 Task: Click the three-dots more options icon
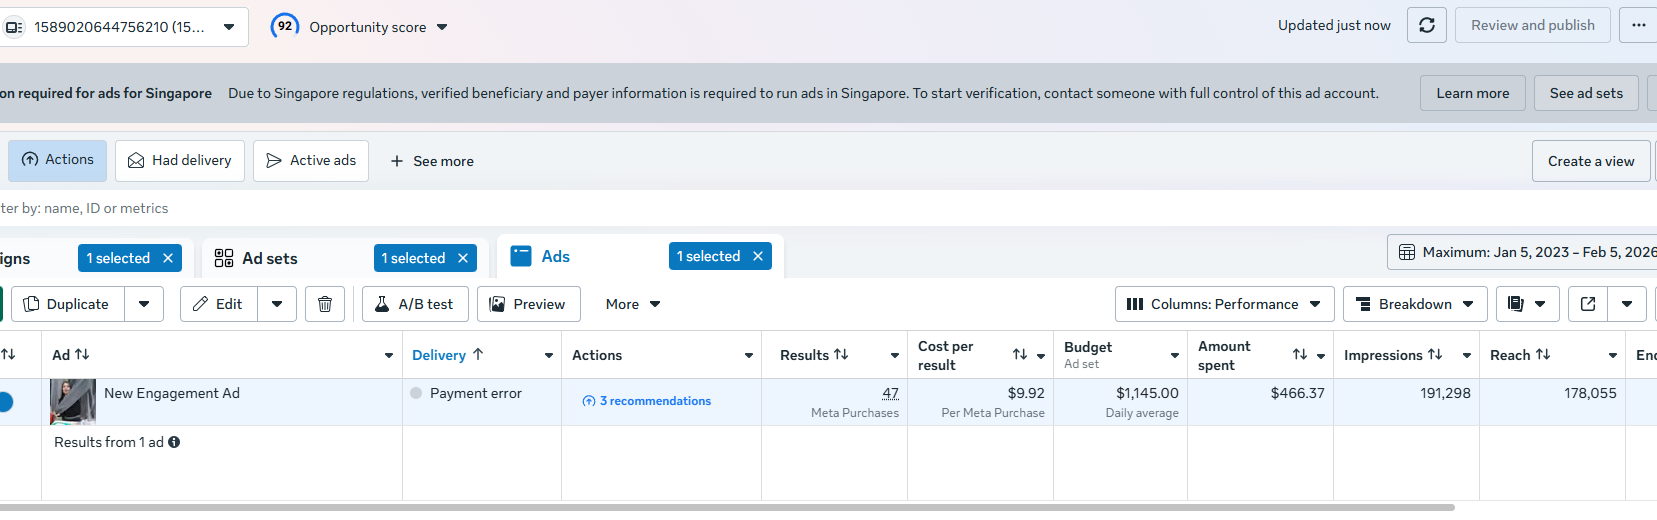[1638, 25]
